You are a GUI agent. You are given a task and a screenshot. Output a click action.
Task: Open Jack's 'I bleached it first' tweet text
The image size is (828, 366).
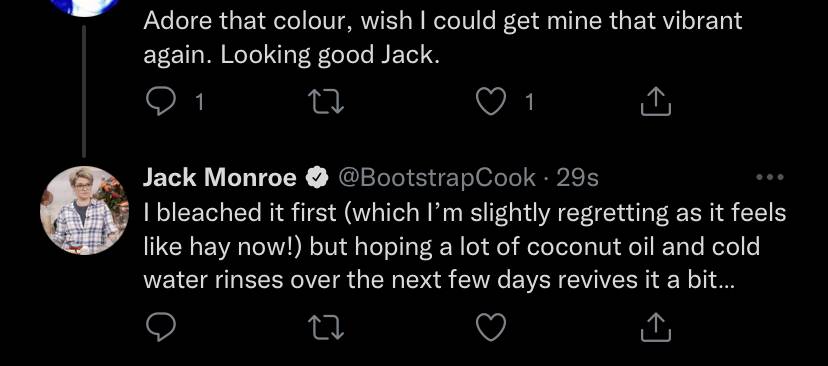[465, 247]
